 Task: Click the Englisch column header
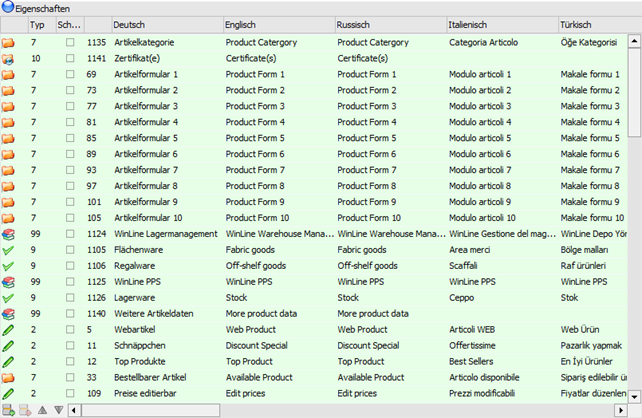276,23
